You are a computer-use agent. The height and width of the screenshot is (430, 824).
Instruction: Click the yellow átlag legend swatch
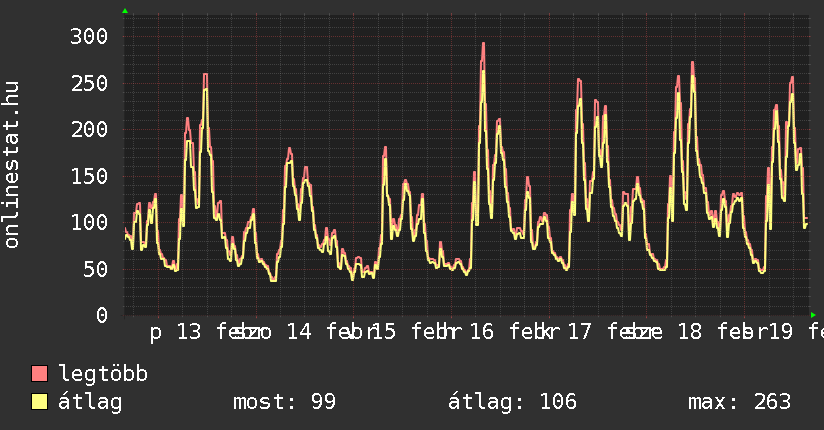tap(40, 402)
